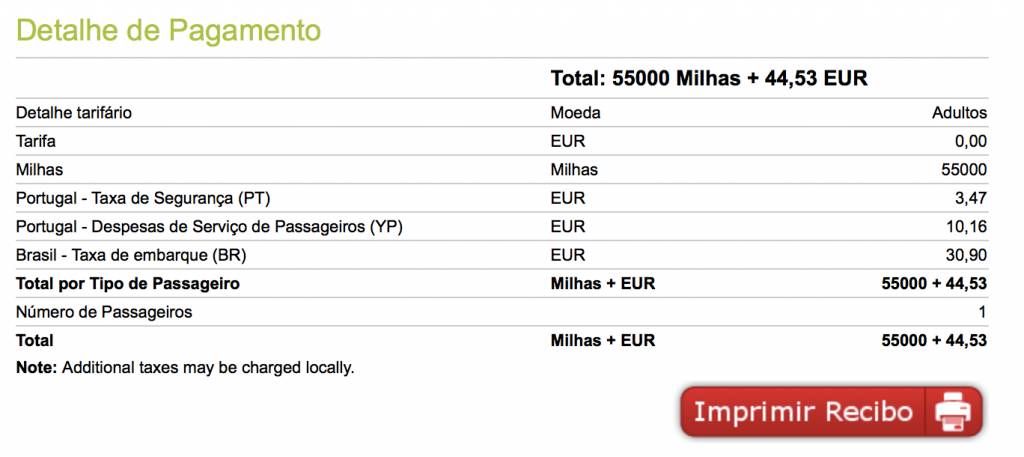This screenshot has width=1024, height=457.
Task: Select Portugal - Taxa de Segurança (PT) row
Action: (502, 198)
